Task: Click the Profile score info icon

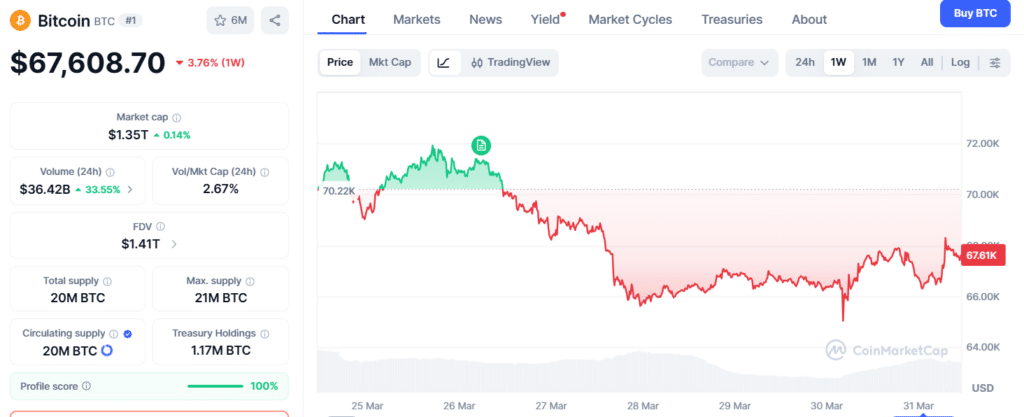Action: [87, 386]
